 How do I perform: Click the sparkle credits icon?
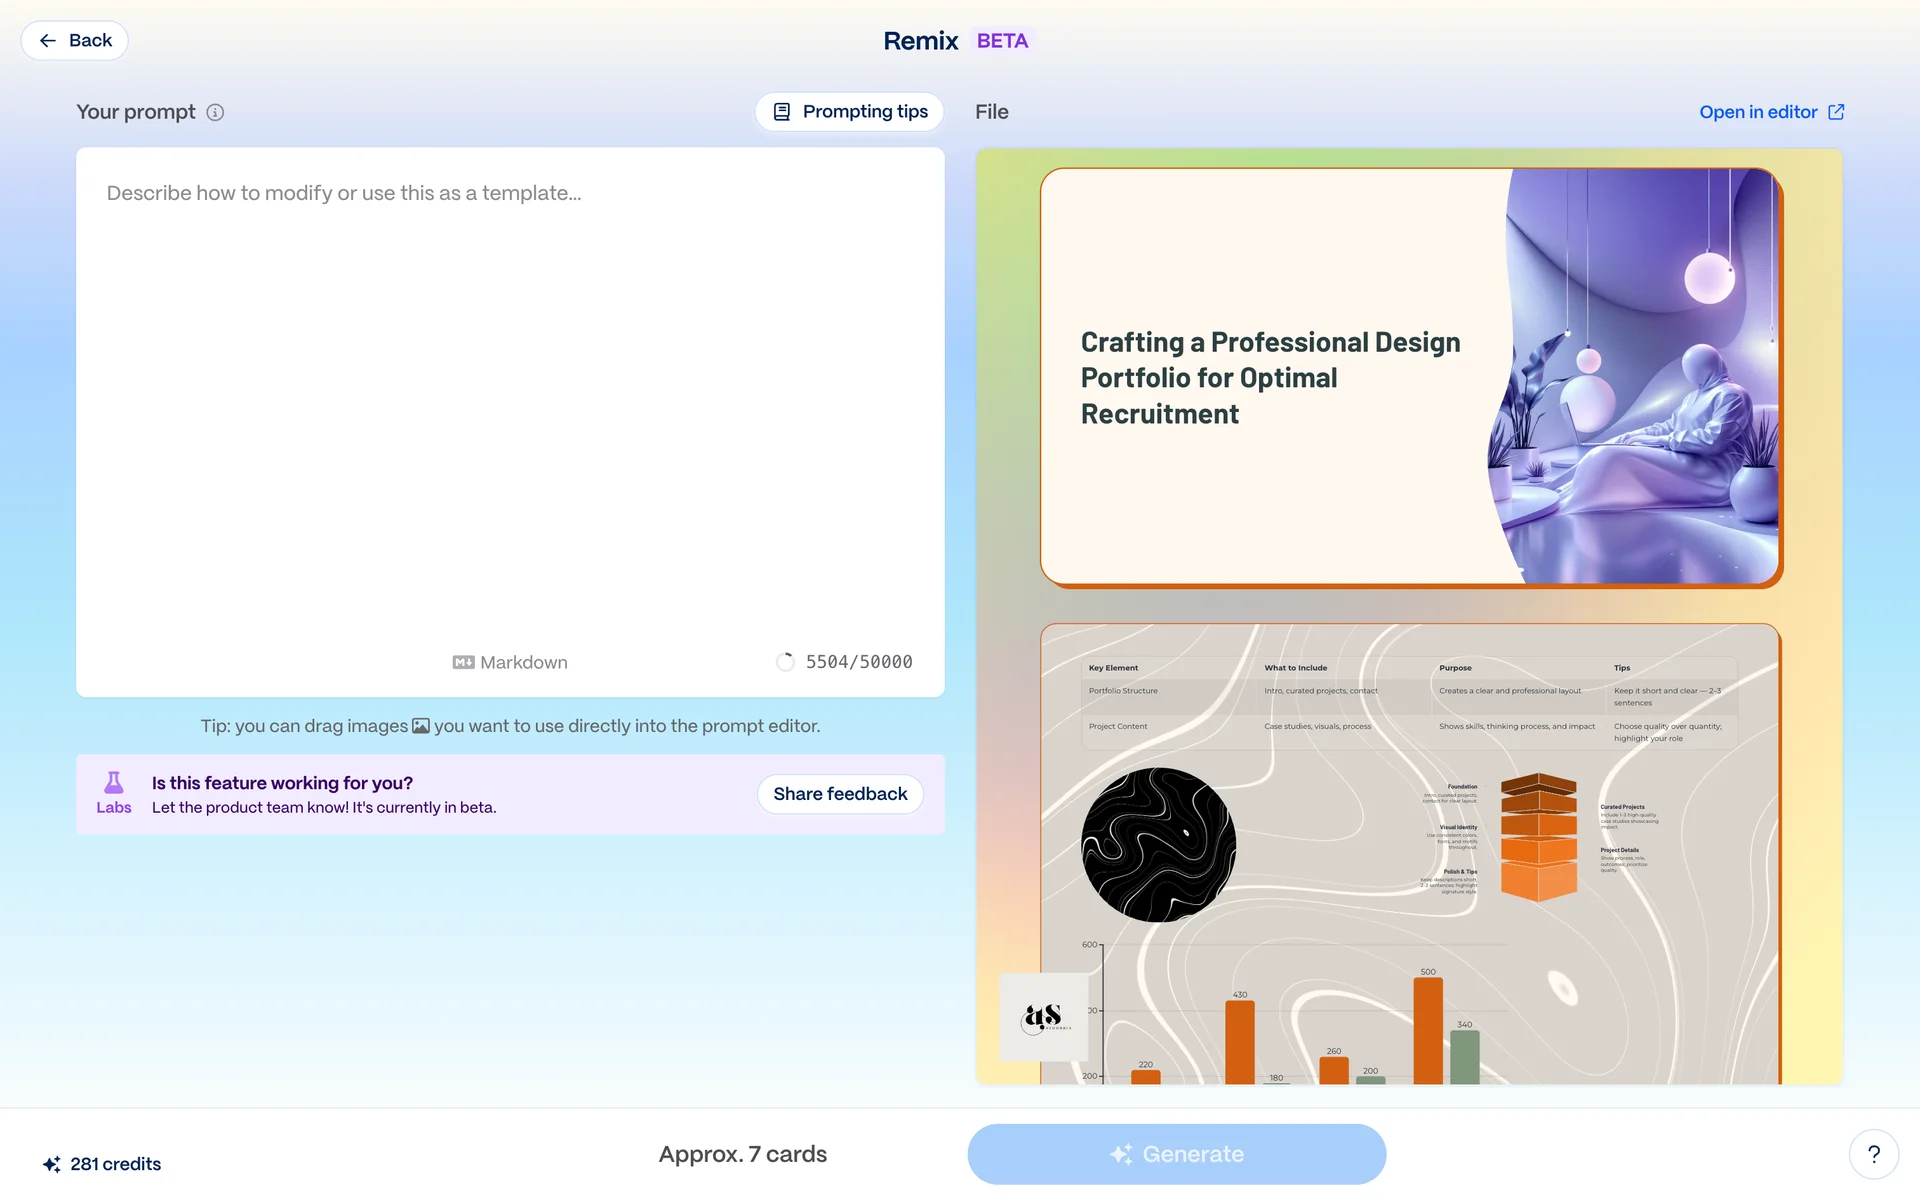tap(52, 1164)
